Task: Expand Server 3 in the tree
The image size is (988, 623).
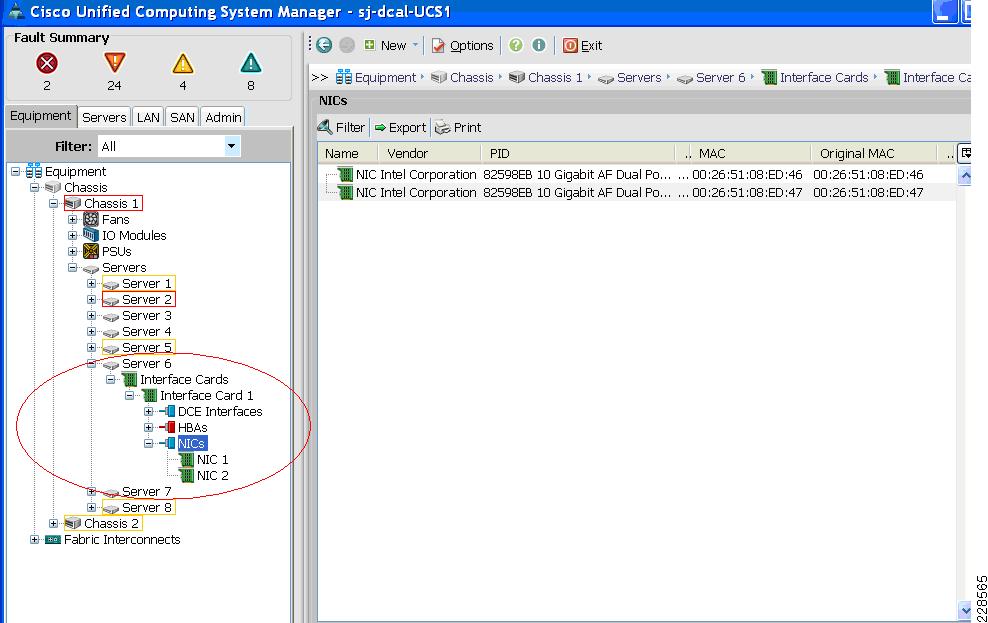Action: click(x=91, y=316)
